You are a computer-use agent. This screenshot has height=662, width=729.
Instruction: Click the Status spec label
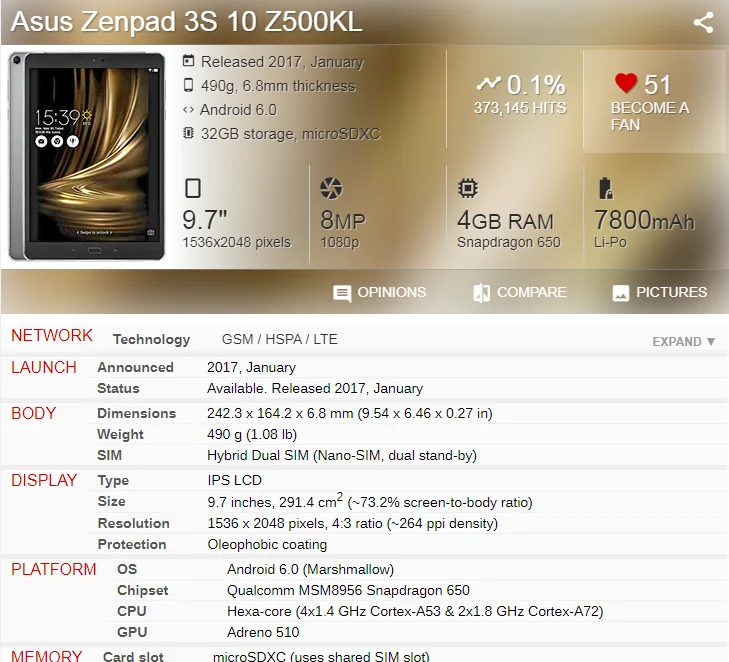[x=118, y=388]
